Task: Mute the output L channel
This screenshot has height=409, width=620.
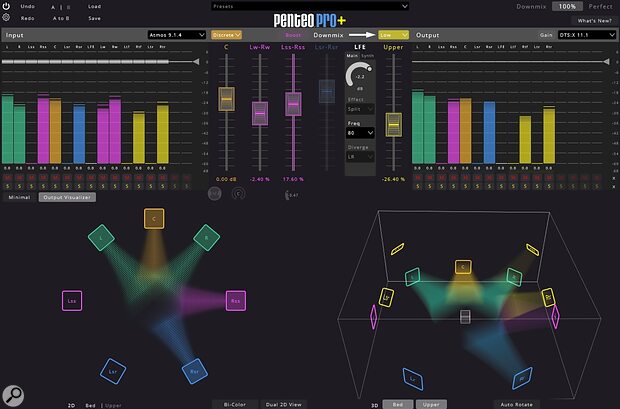Action: click(x=418, y=178)
